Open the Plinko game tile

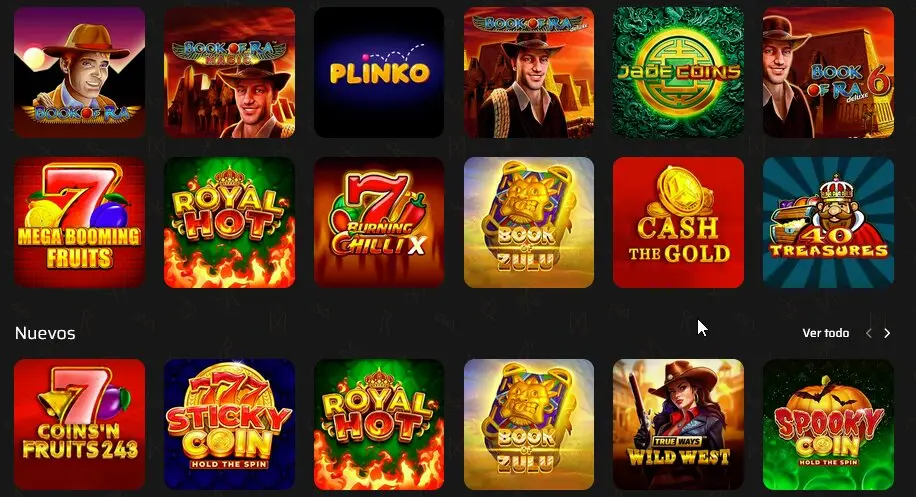point(379,72)
